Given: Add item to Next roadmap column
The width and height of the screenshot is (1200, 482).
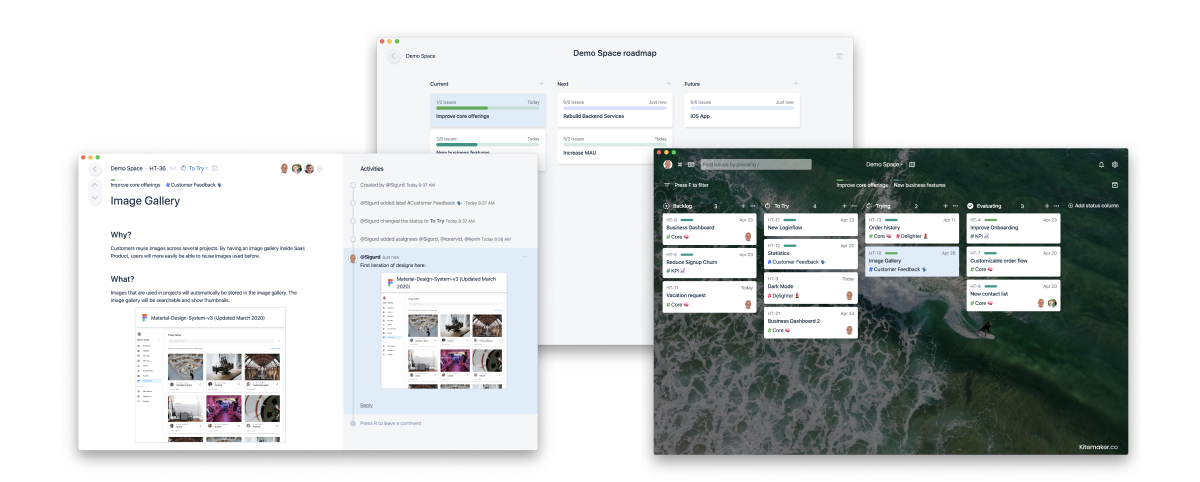Looking at the screenshot, I should [x=669, y=84].
